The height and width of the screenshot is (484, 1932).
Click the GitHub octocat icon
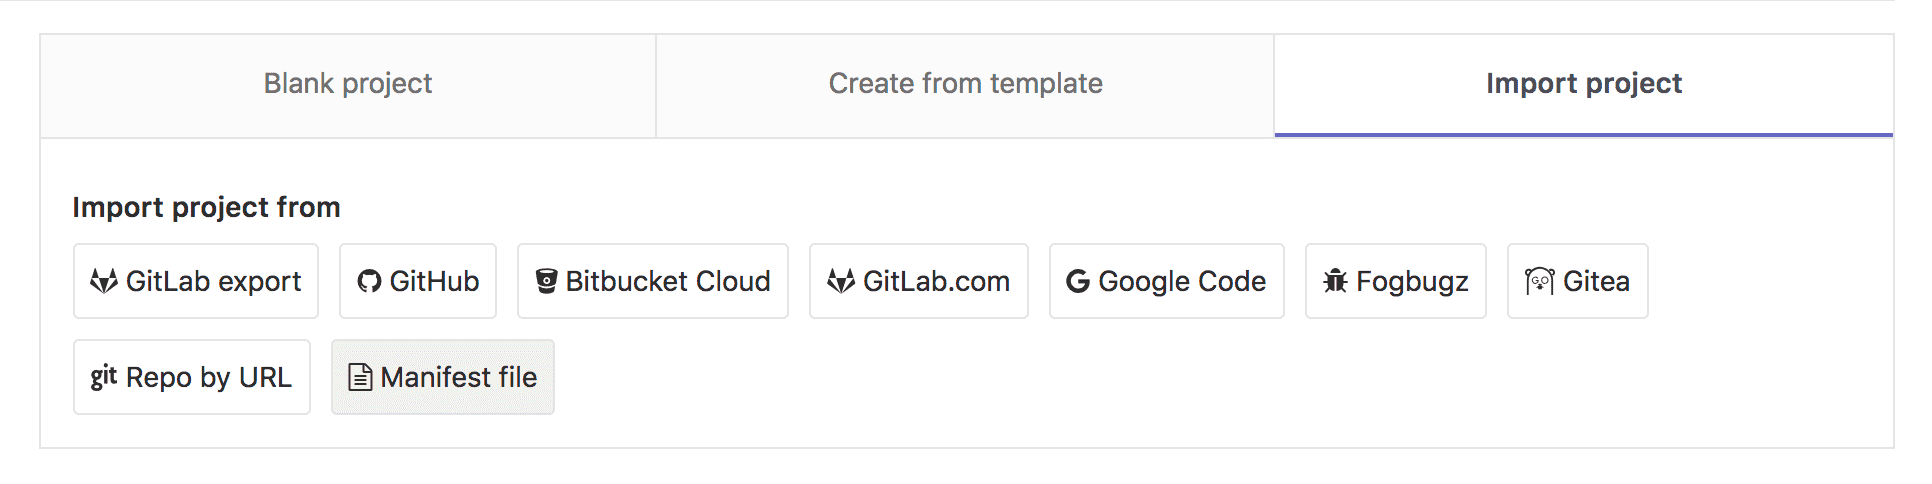click(x=369, y=281)
